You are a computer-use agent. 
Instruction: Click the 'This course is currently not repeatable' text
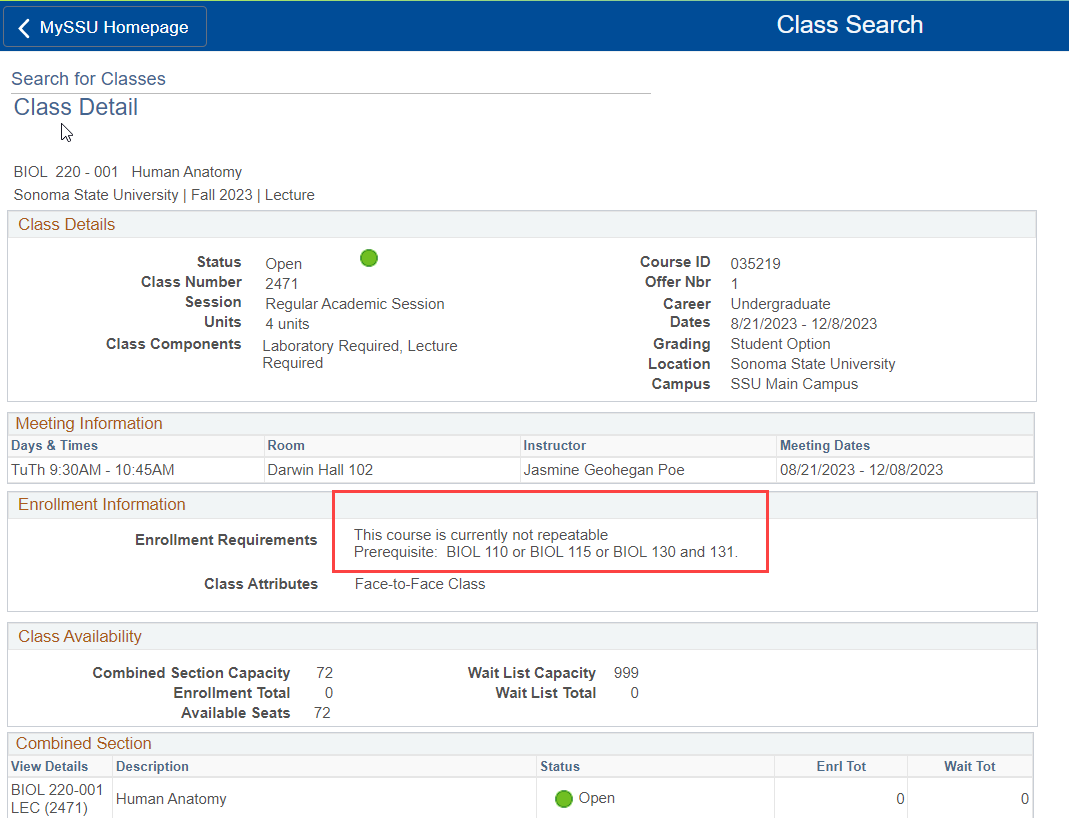pos(481,535)
